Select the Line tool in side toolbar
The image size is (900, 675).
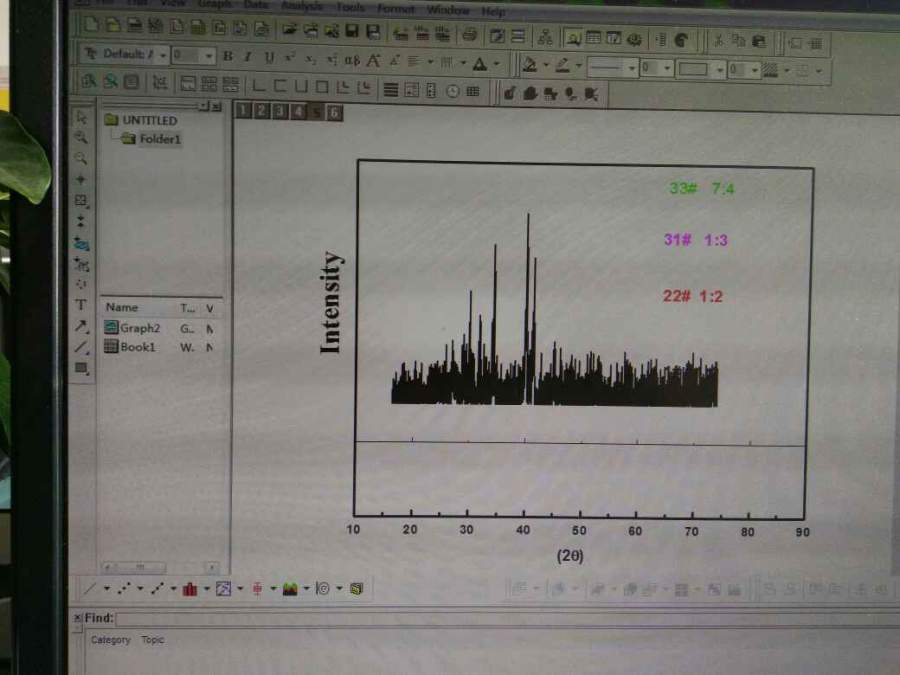(81, 347)
